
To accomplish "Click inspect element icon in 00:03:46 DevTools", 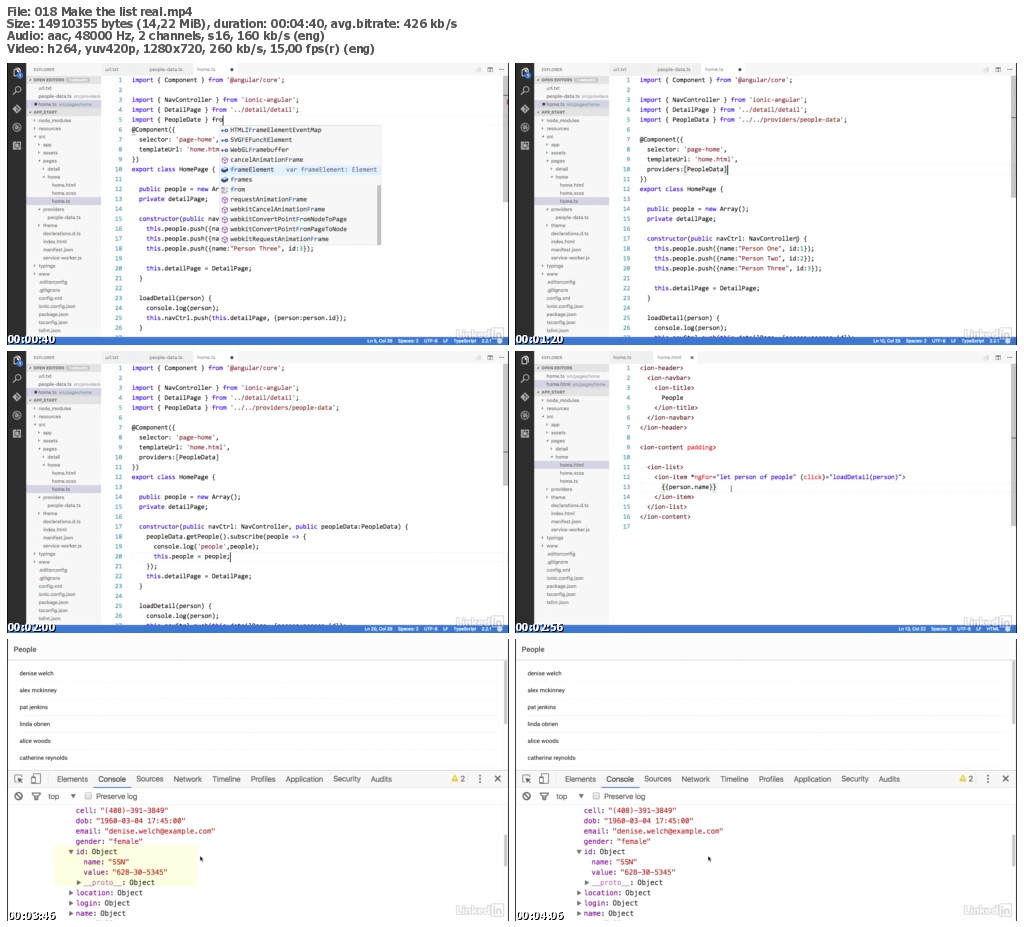I will (18, 779).
